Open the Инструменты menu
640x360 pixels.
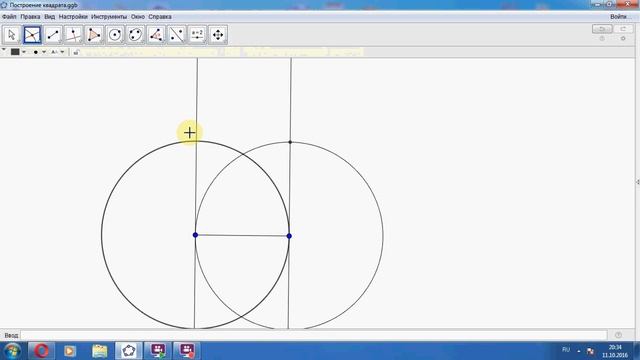[x=109, y=17]
